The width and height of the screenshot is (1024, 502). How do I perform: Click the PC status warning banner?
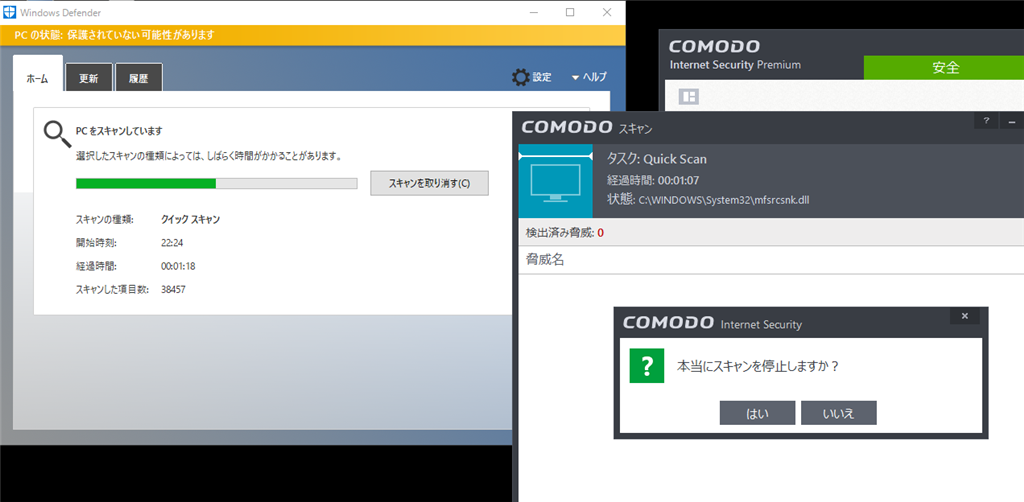312,35
